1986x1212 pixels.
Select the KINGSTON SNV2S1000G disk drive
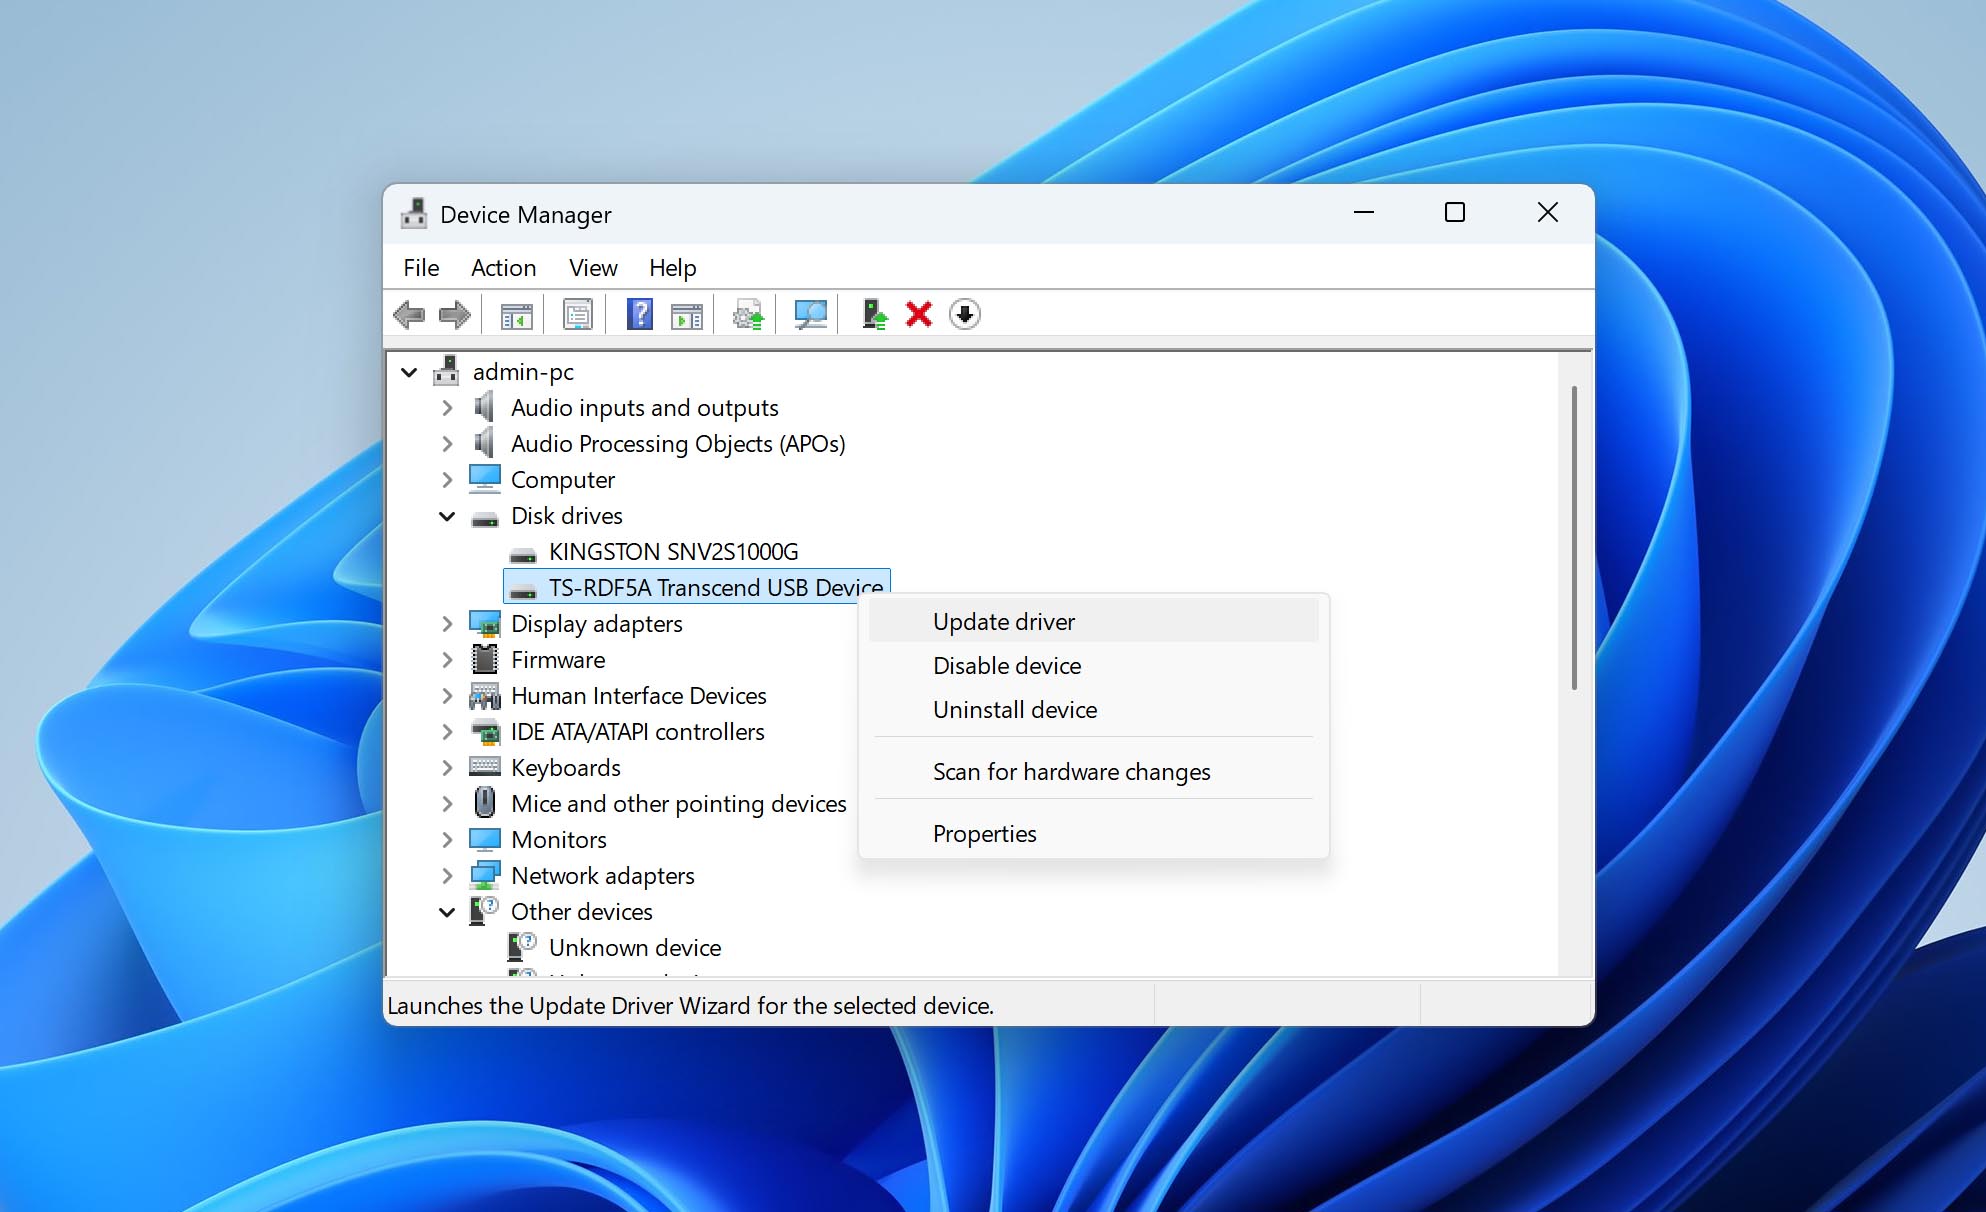(x=674, y=551)
